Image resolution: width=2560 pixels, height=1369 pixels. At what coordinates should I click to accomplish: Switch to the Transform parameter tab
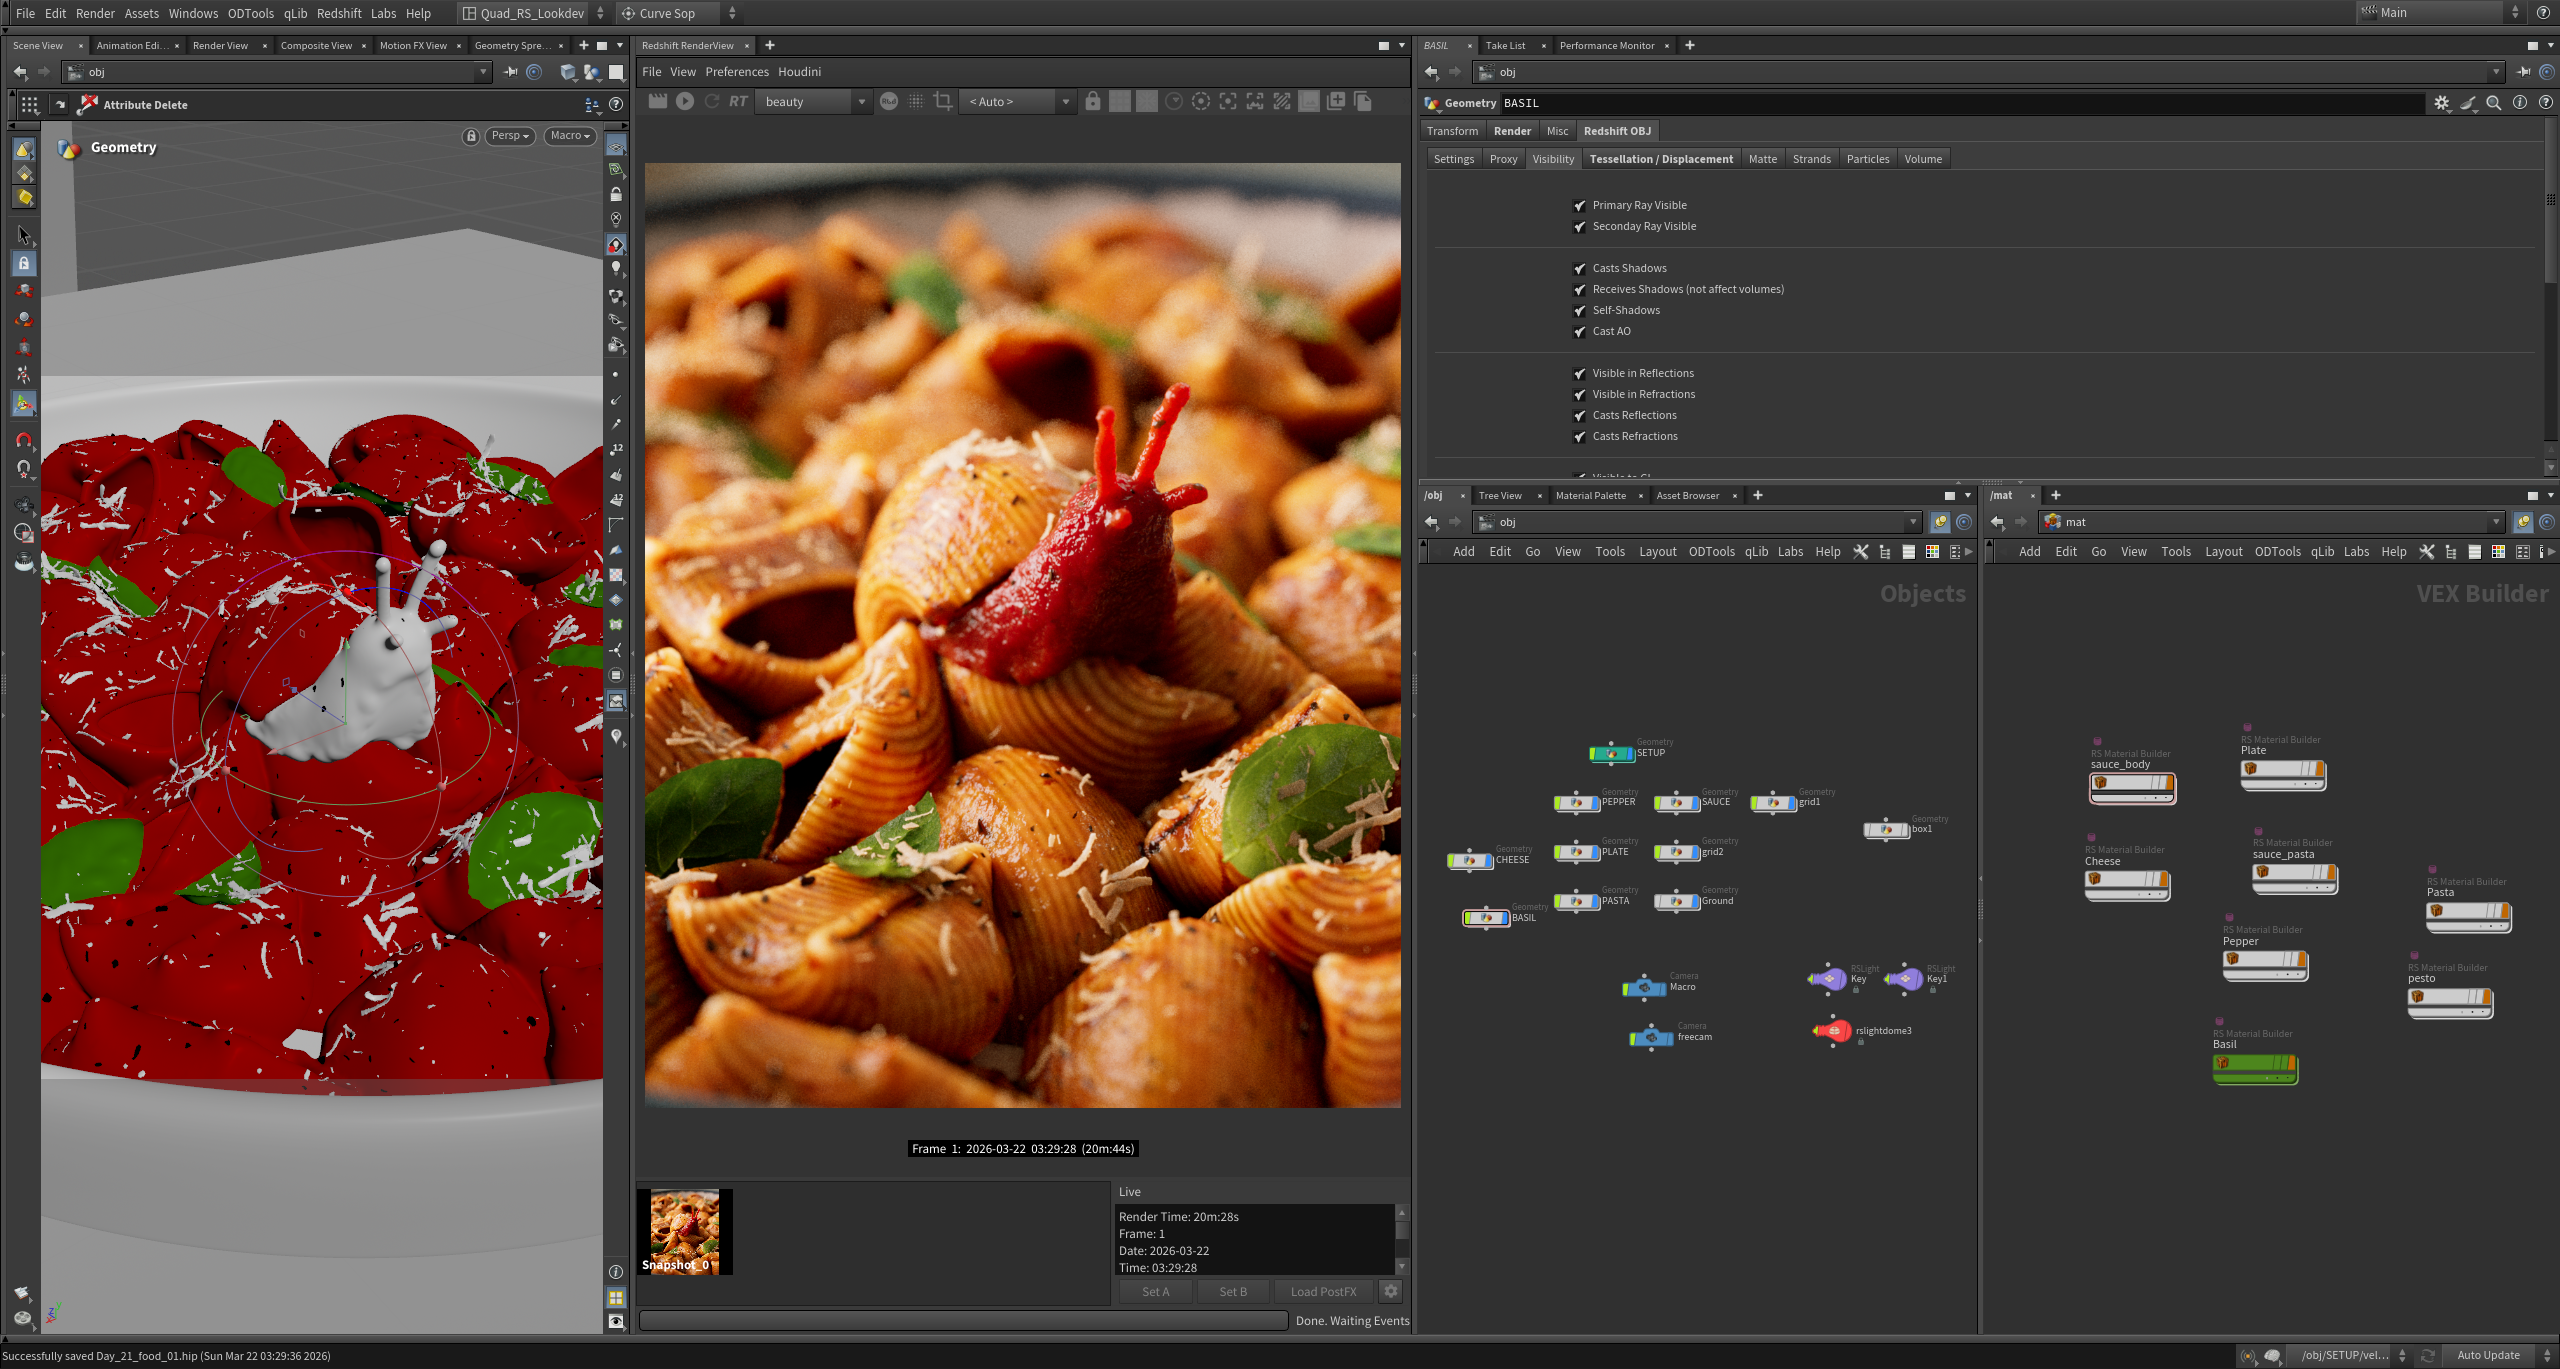[x=1452, y=131]
